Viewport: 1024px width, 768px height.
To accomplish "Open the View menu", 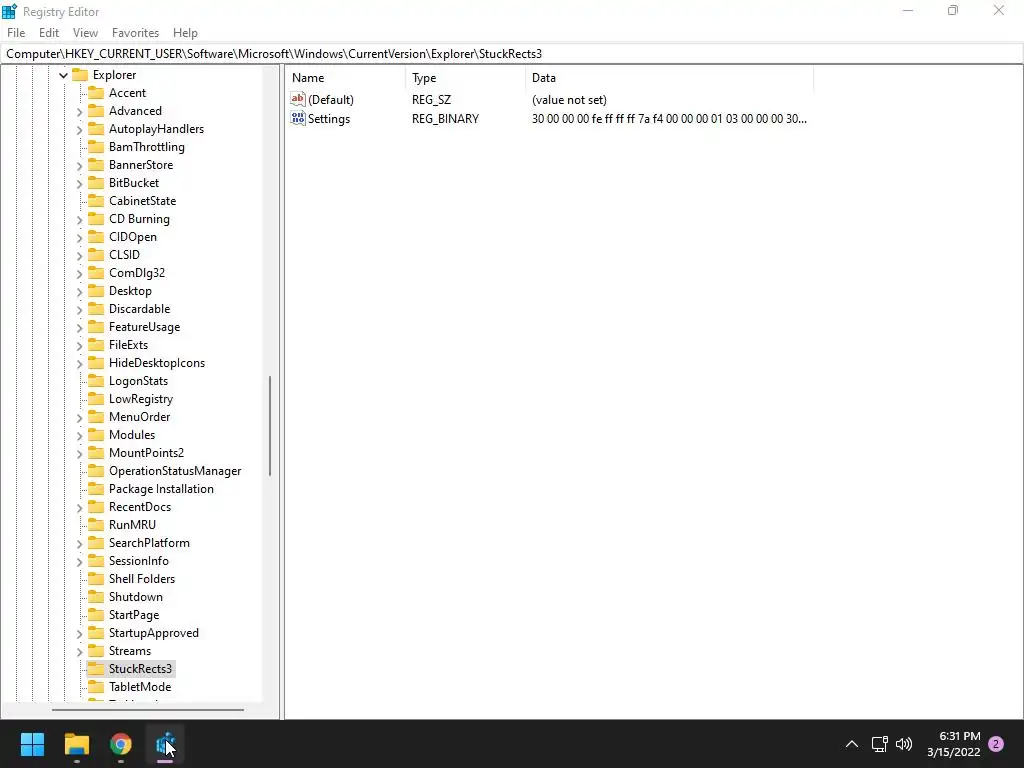I will (85, 33).
